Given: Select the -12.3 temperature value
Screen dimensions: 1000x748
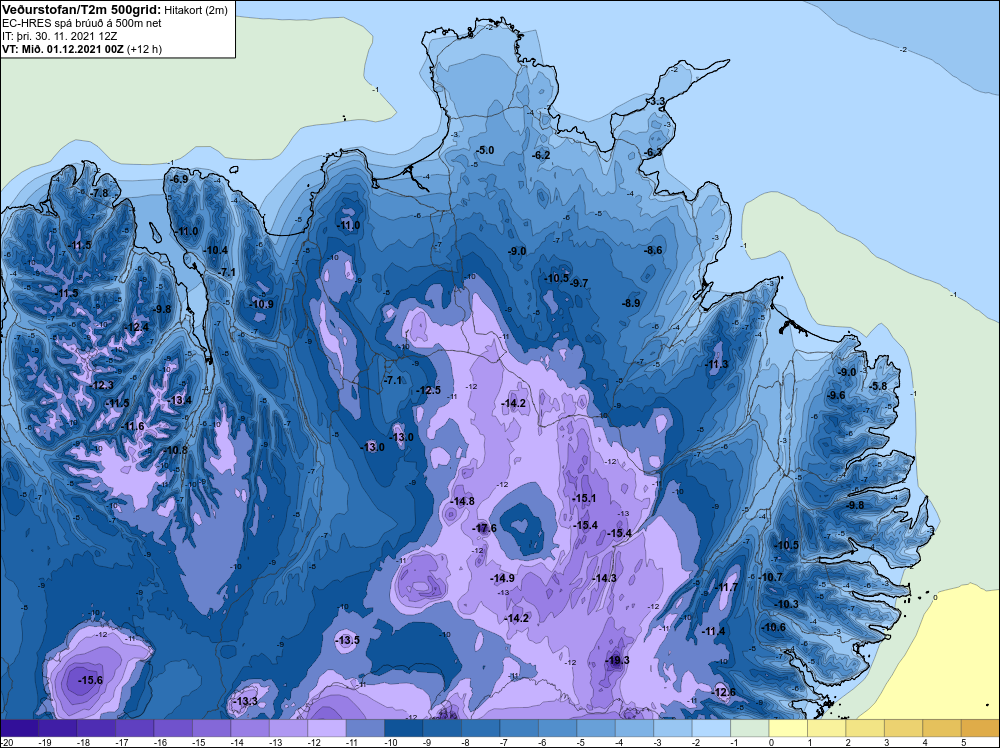Looking at the screenshot, I should 101,386.
